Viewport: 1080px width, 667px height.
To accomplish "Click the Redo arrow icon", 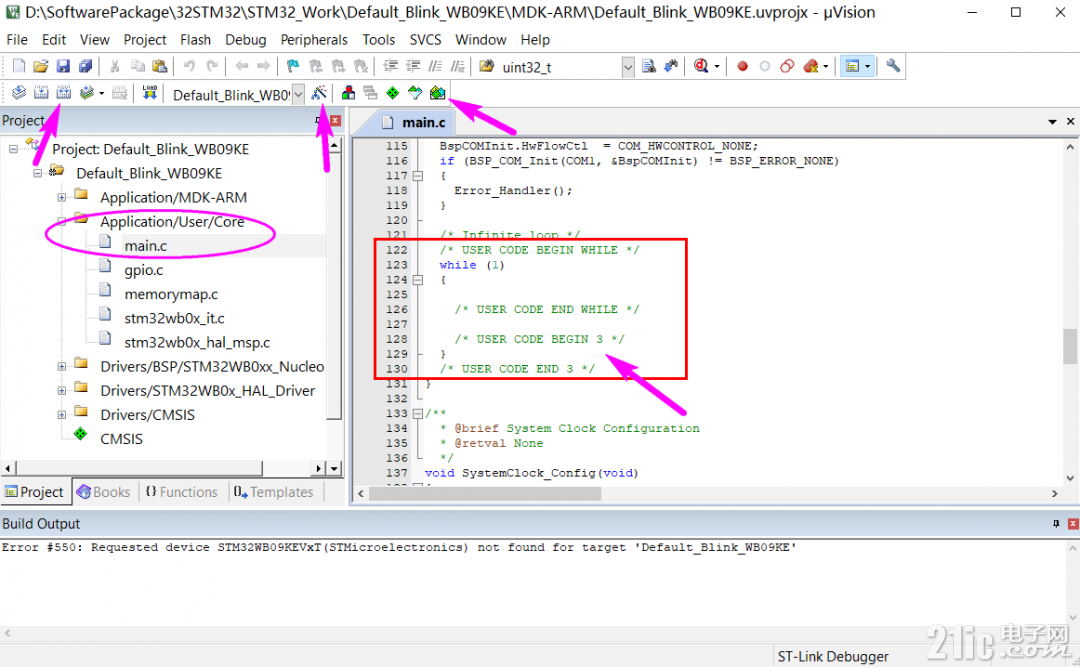I will 211,66.
